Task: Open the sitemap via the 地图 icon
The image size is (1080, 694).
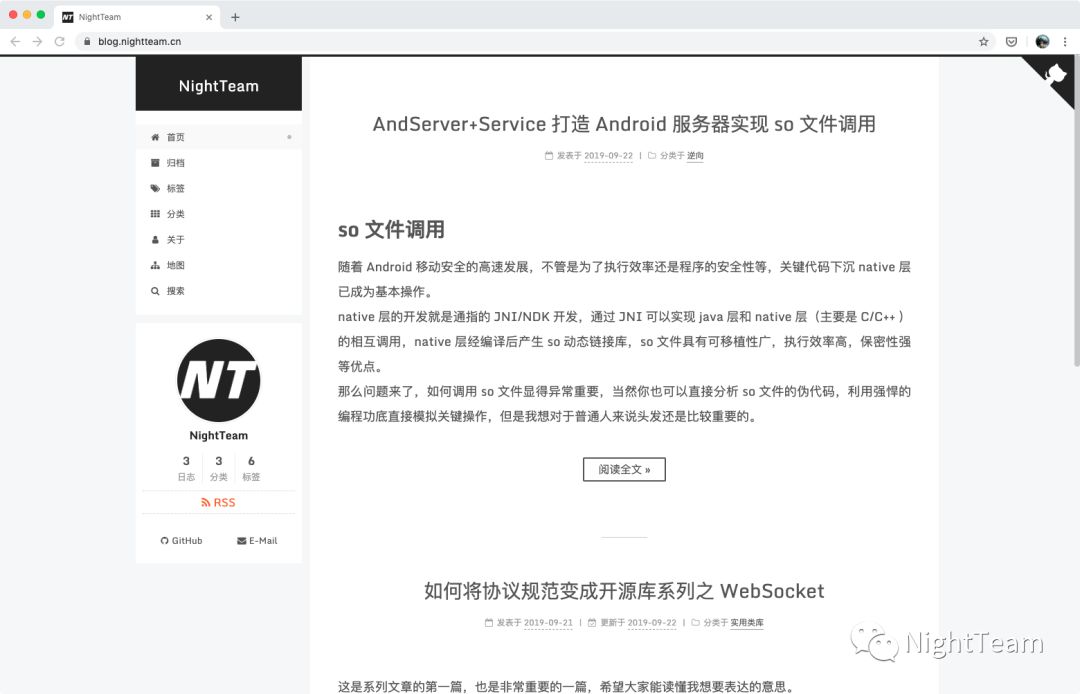Action: coord(156,265)
